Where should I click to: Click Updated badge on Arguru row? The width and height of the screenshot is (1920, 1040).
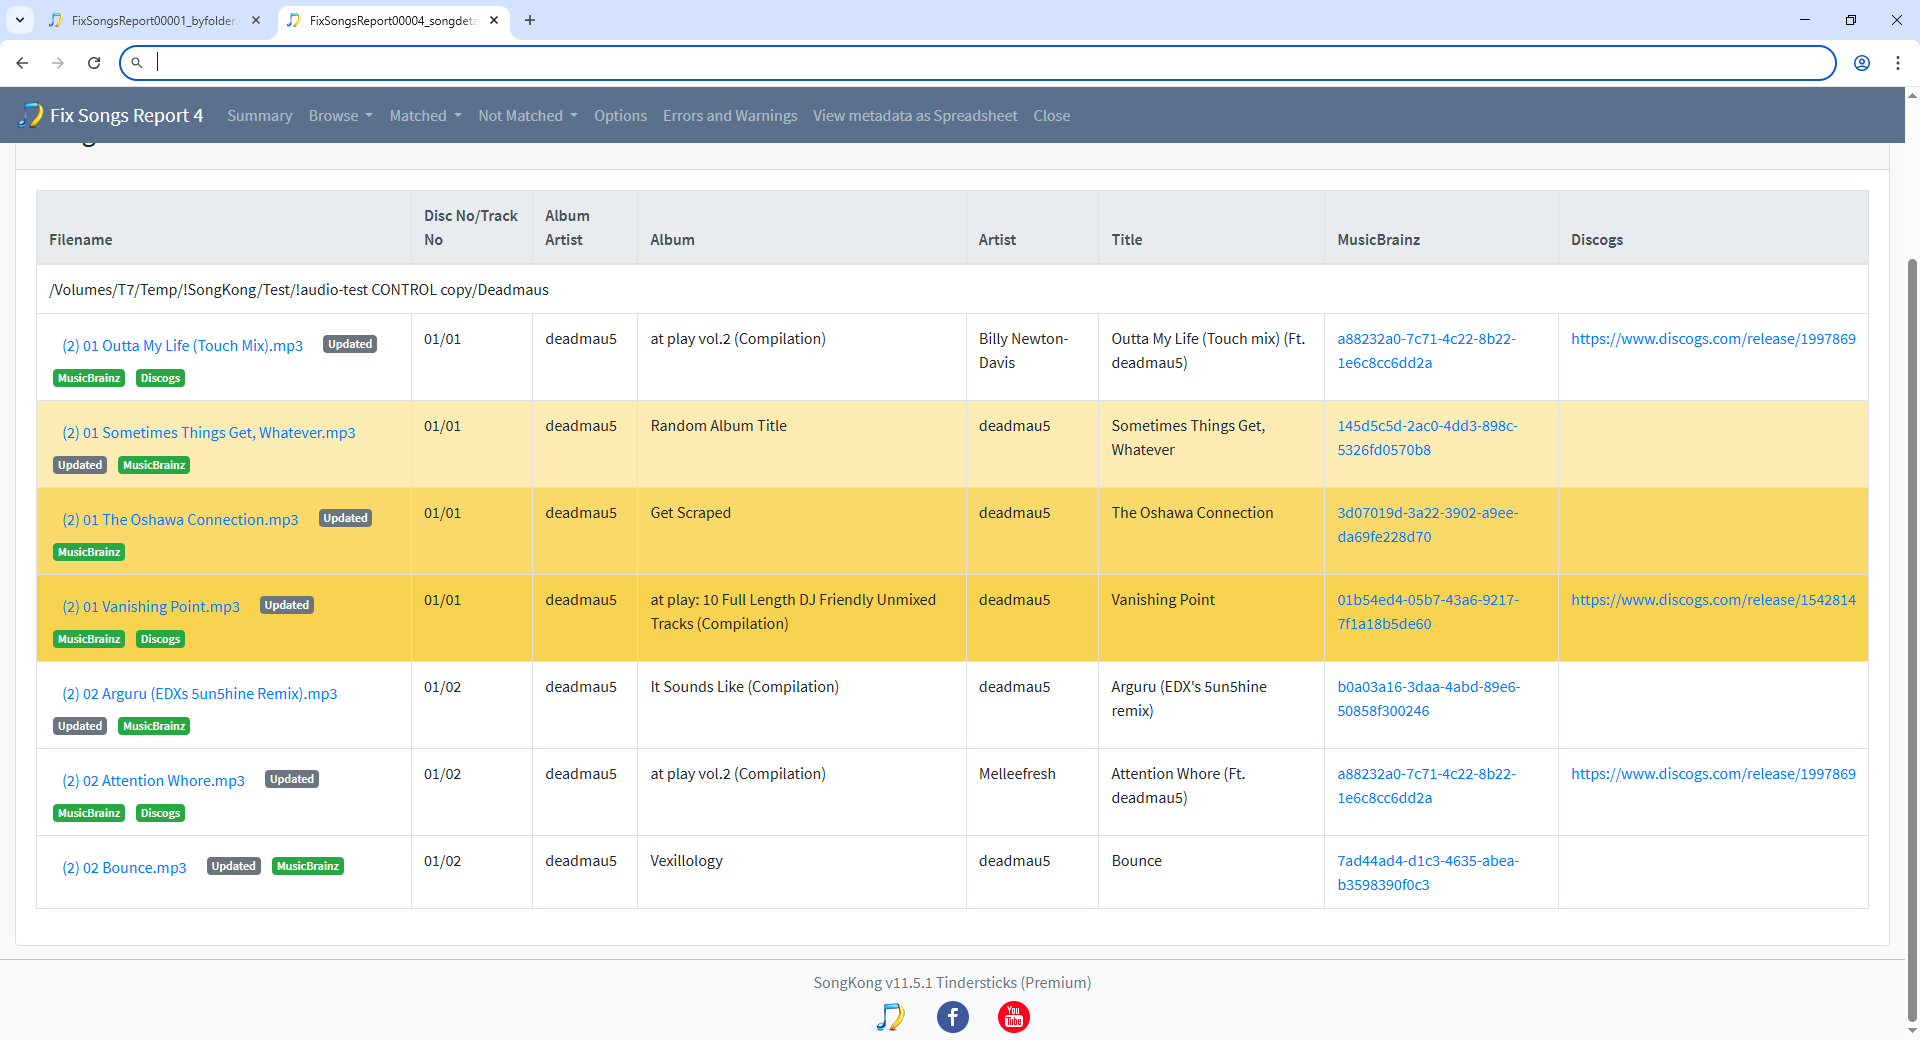pyautogui.click(x=80, y=726)
